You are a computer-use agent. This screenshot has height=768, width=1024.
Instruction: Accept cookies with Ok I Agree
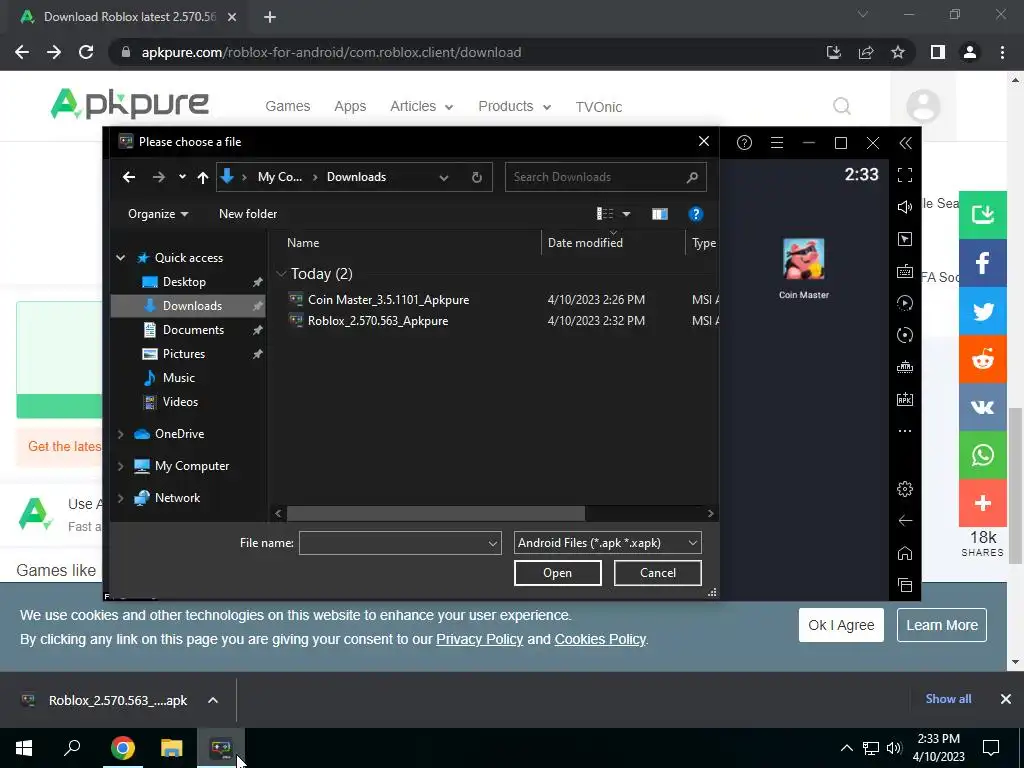(841, 625)
